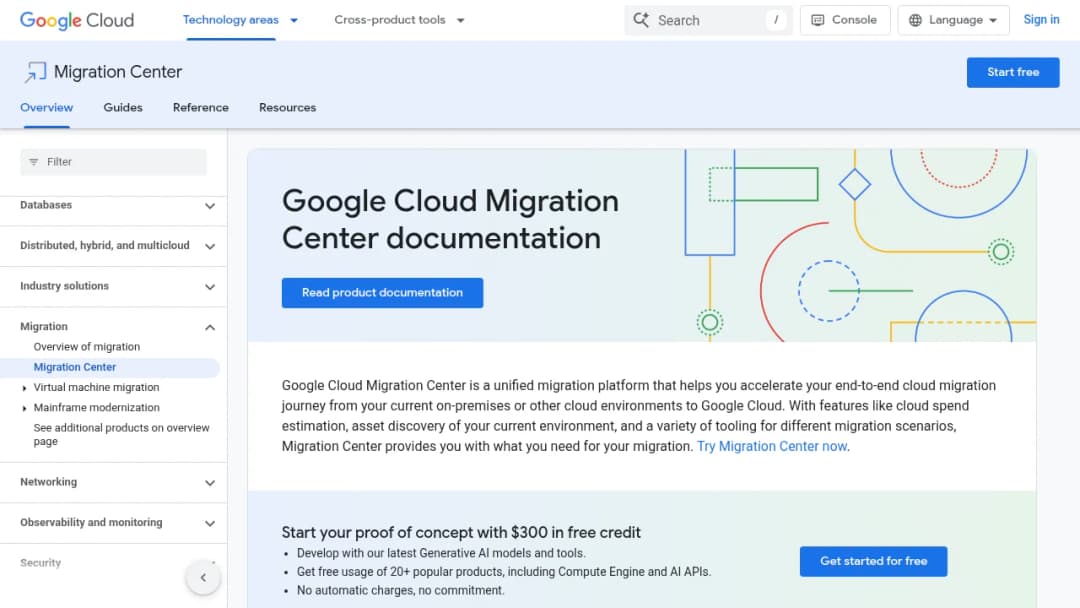Click the Google Cloud Migration Center documentation heading
The image size is (1080, 608).
tap(450, 220)
